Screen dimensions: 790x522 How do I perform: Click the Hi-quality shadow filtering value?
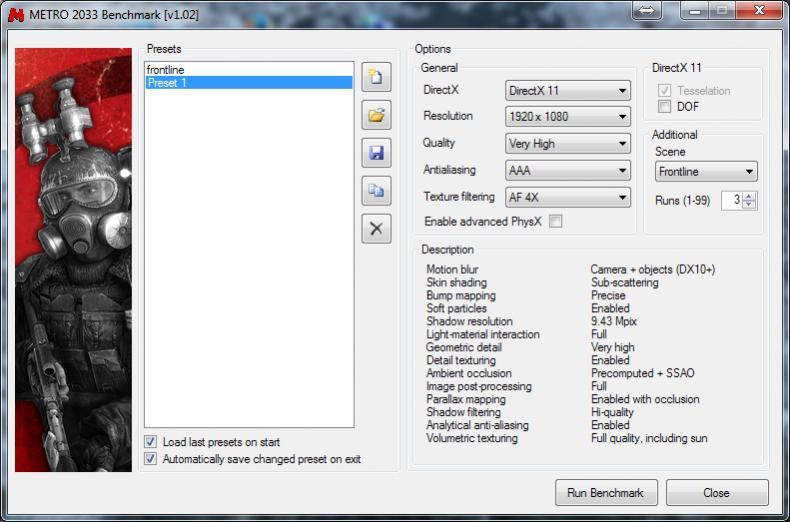[x=612, y=412]
